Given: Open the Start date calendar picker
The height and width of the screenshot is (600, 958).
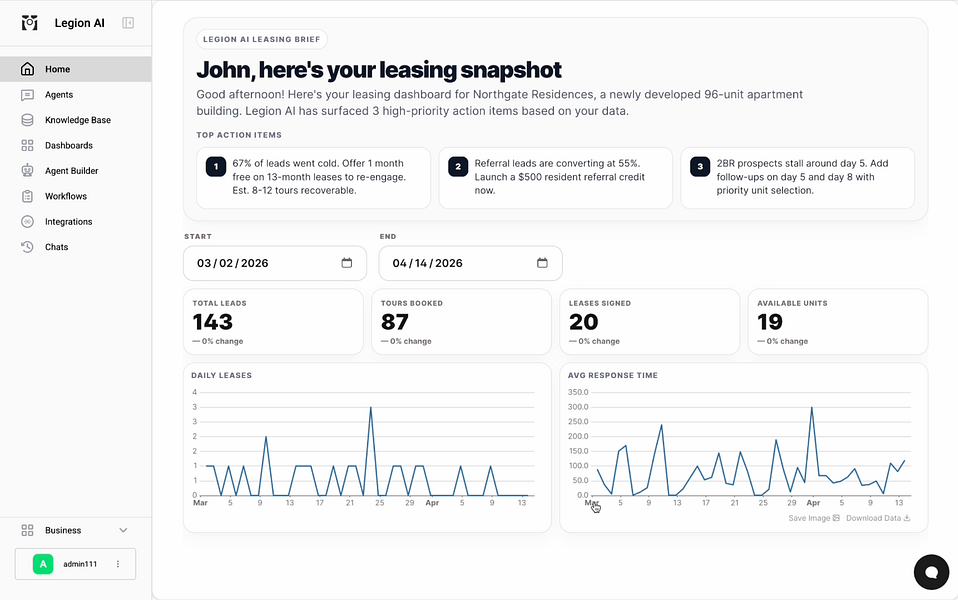Looking at the screenshot, I should (x=346, y=263).
